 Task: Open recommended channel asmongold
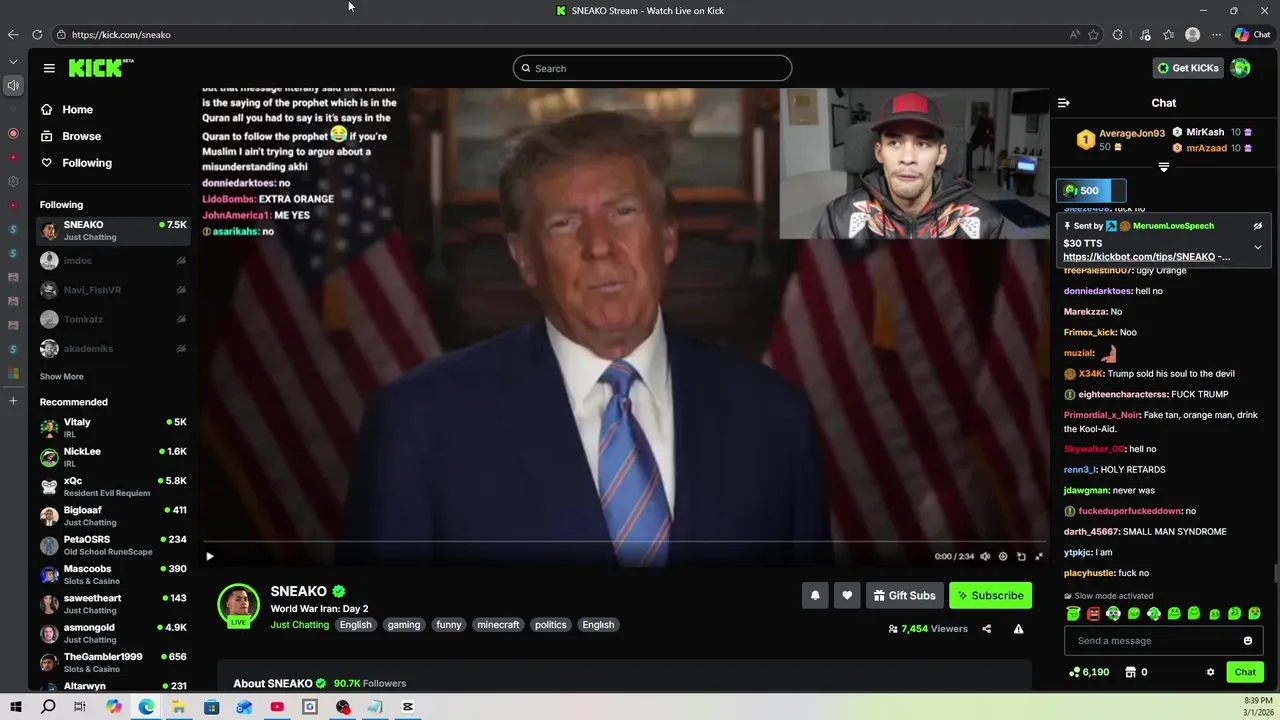[112, 634]
